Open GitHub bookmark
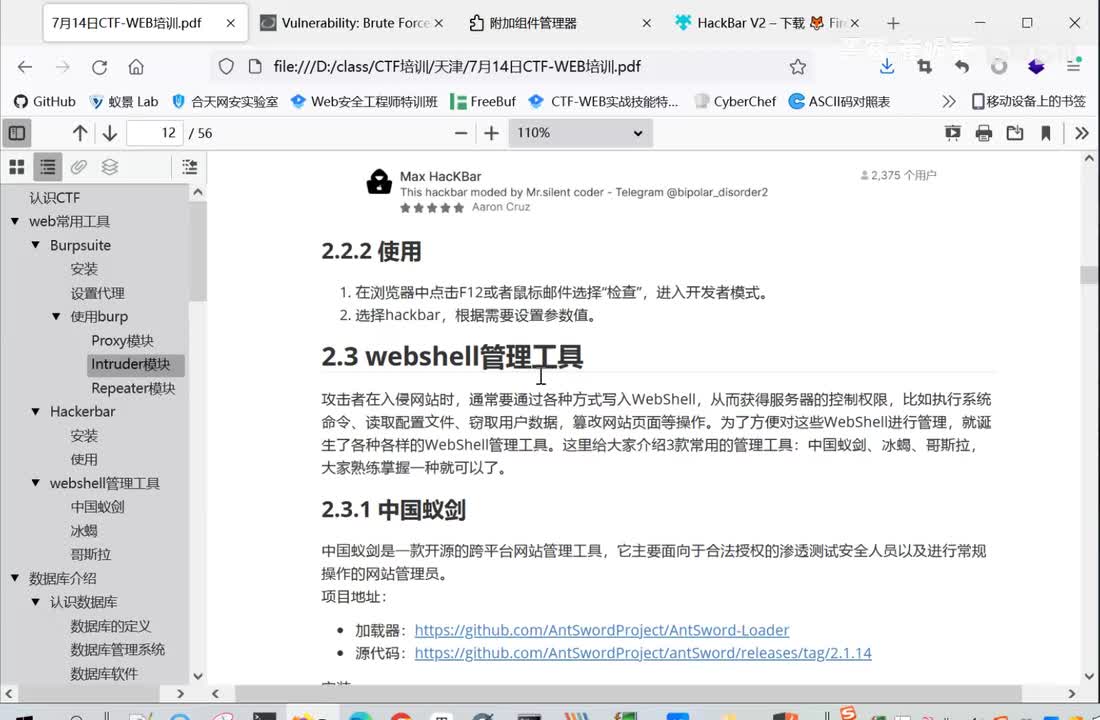This screenshot has height=720, width=1100. coord(45,102)
